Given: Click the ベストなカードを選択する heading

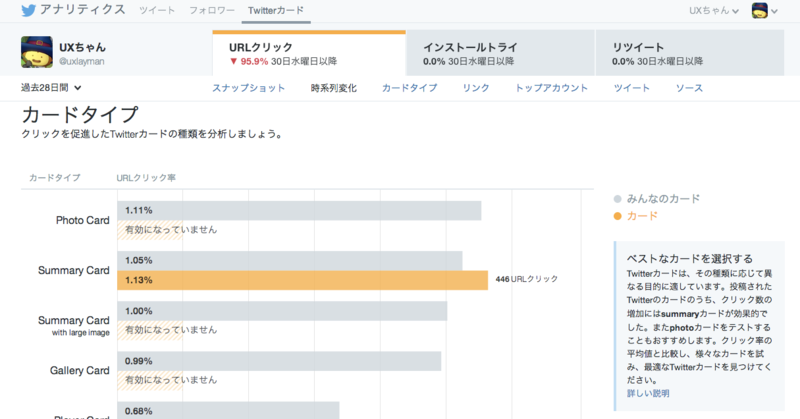Looking at the screenshot, I should coord(690,258).
